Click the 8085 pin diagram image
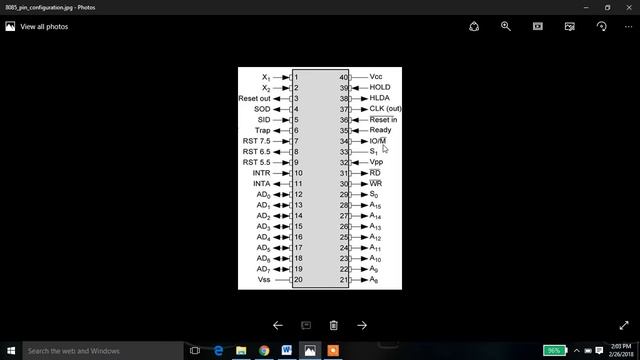 pyautogui.click(x=320, y=178)
